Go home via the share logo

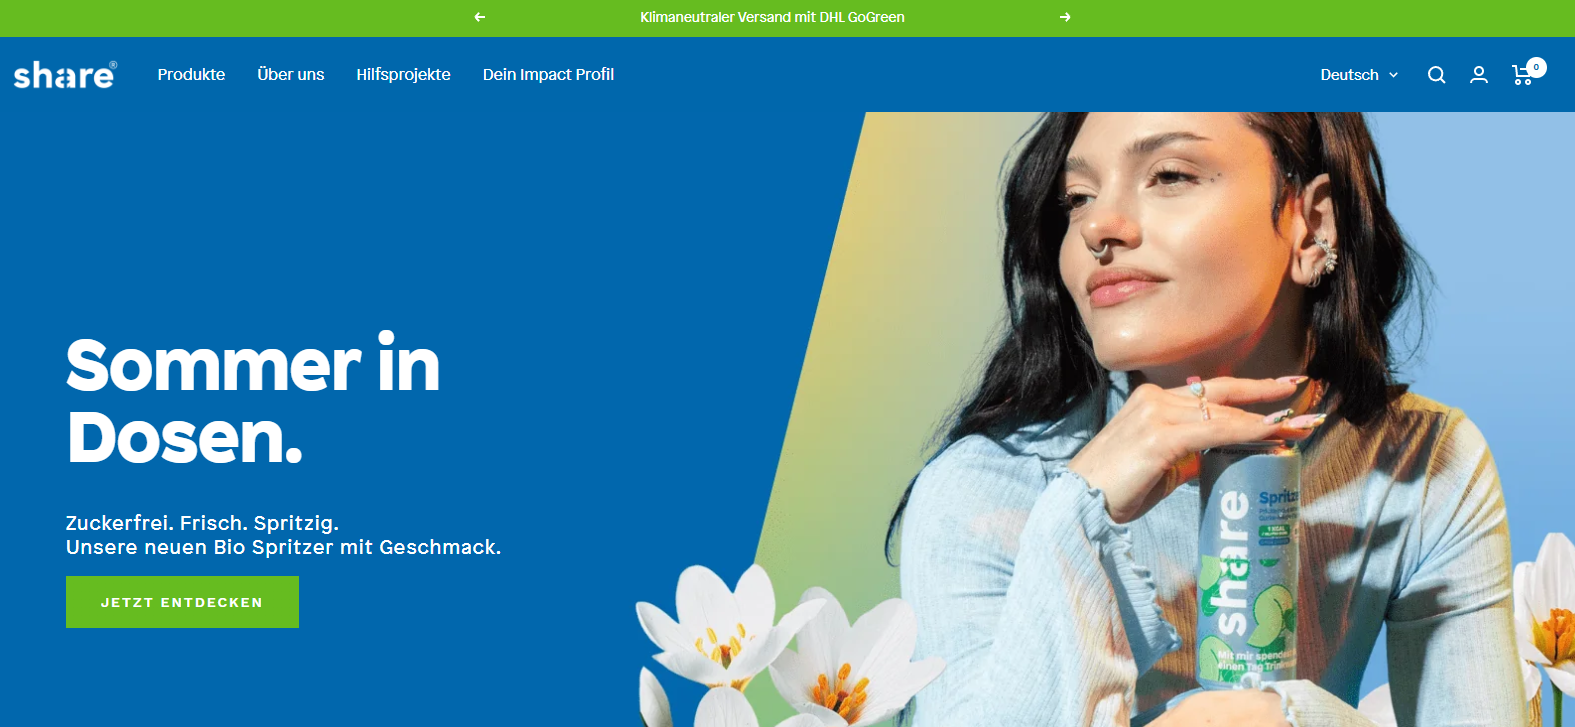(65, 75)
